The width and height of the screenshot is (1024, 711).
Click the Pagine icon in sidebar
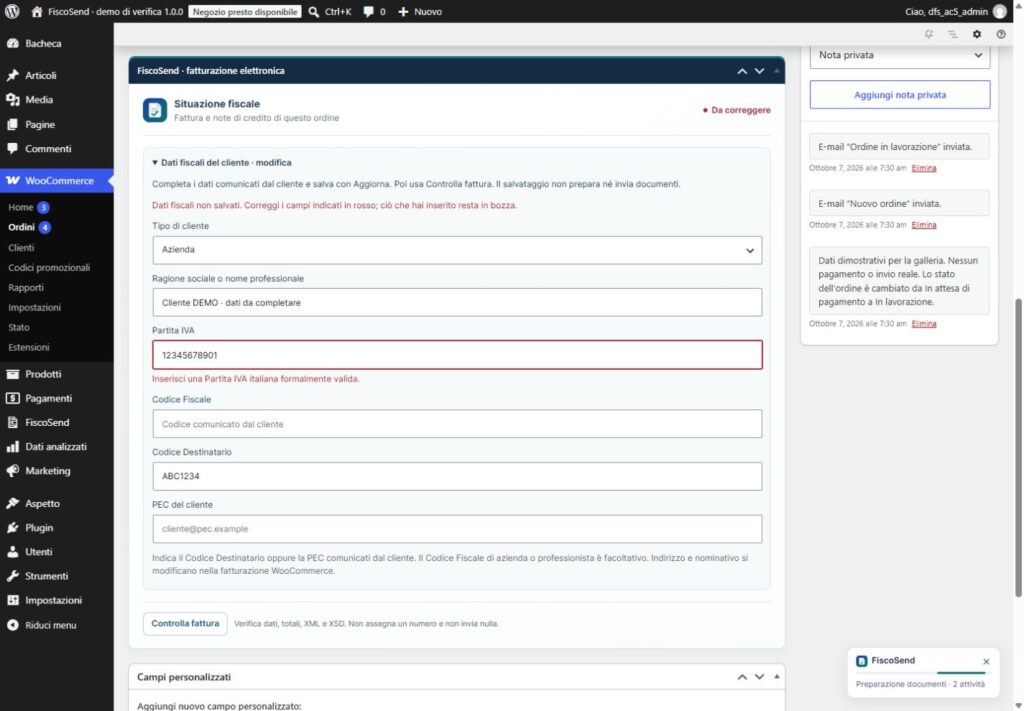click(12, 124)
